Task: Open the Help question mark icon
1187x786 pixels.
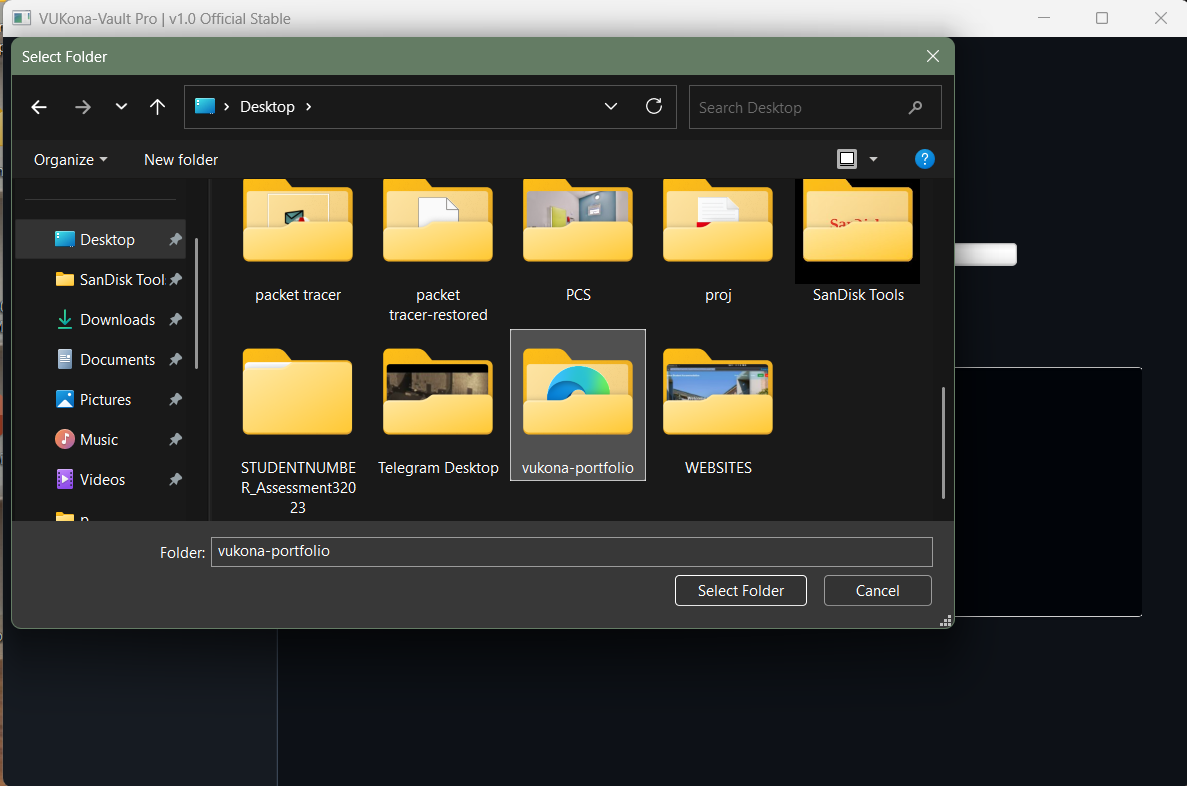Action: tap(924, 158)
